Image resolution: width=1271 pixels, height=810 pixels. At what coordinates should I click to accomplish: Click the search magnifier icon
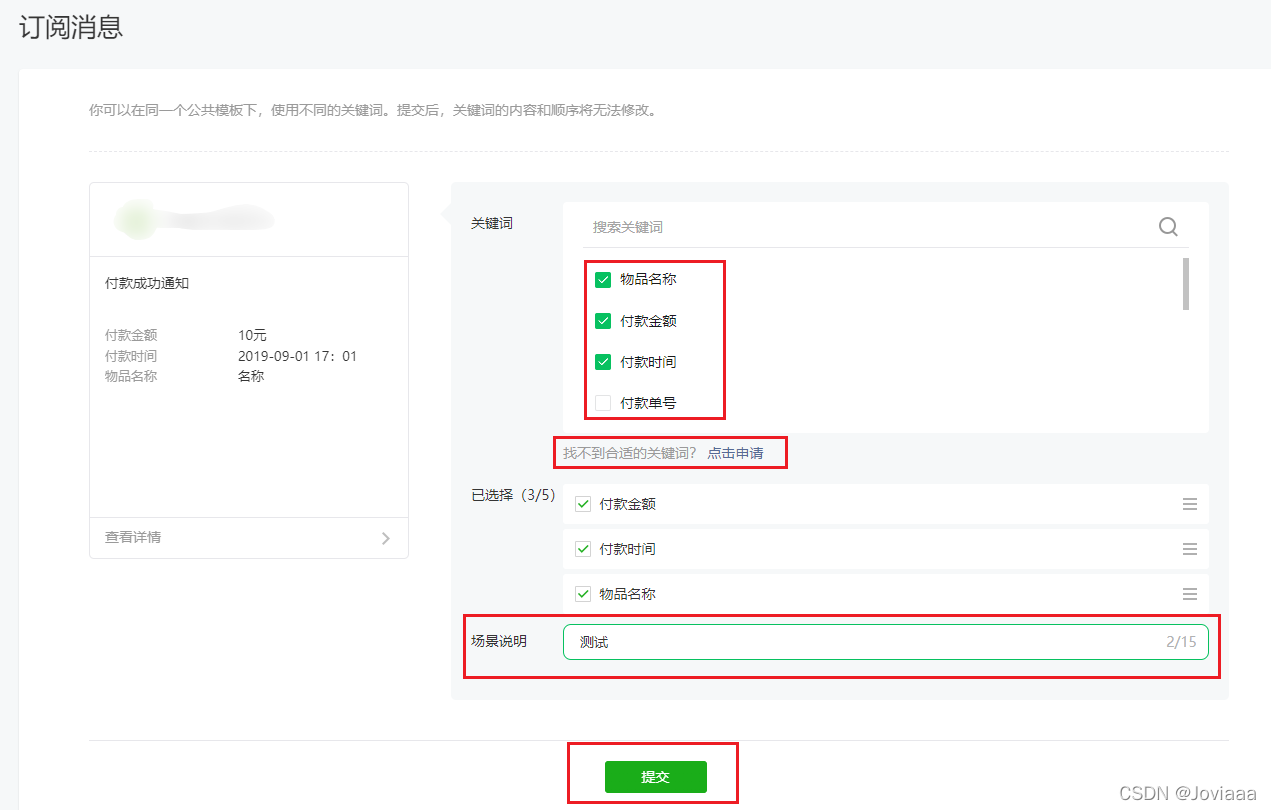(1167, 226)
